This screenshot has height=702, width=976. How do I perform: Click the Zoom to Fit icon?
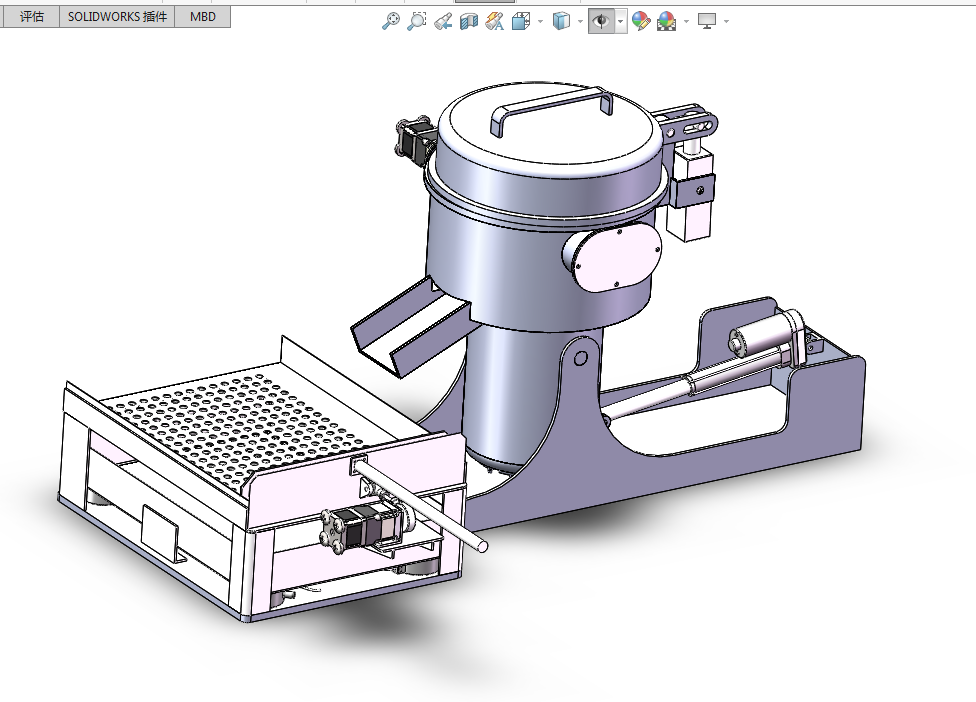391,21
